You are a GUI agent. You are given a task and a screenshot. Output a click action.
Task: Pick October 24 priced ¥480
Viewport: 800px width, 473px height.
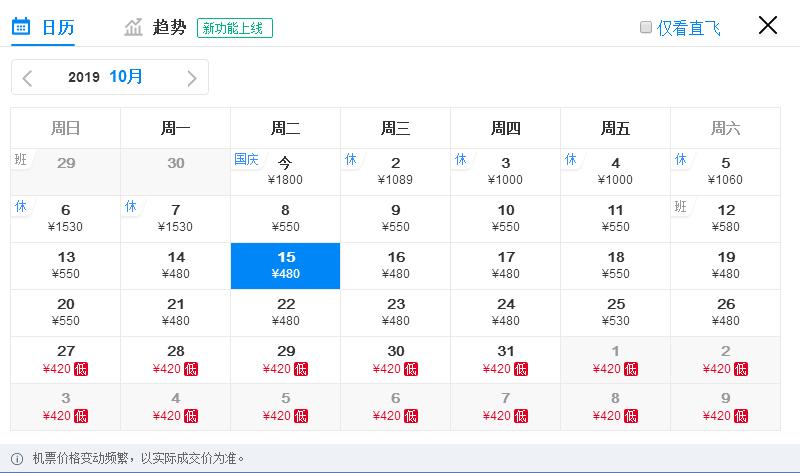coord(506,313)
